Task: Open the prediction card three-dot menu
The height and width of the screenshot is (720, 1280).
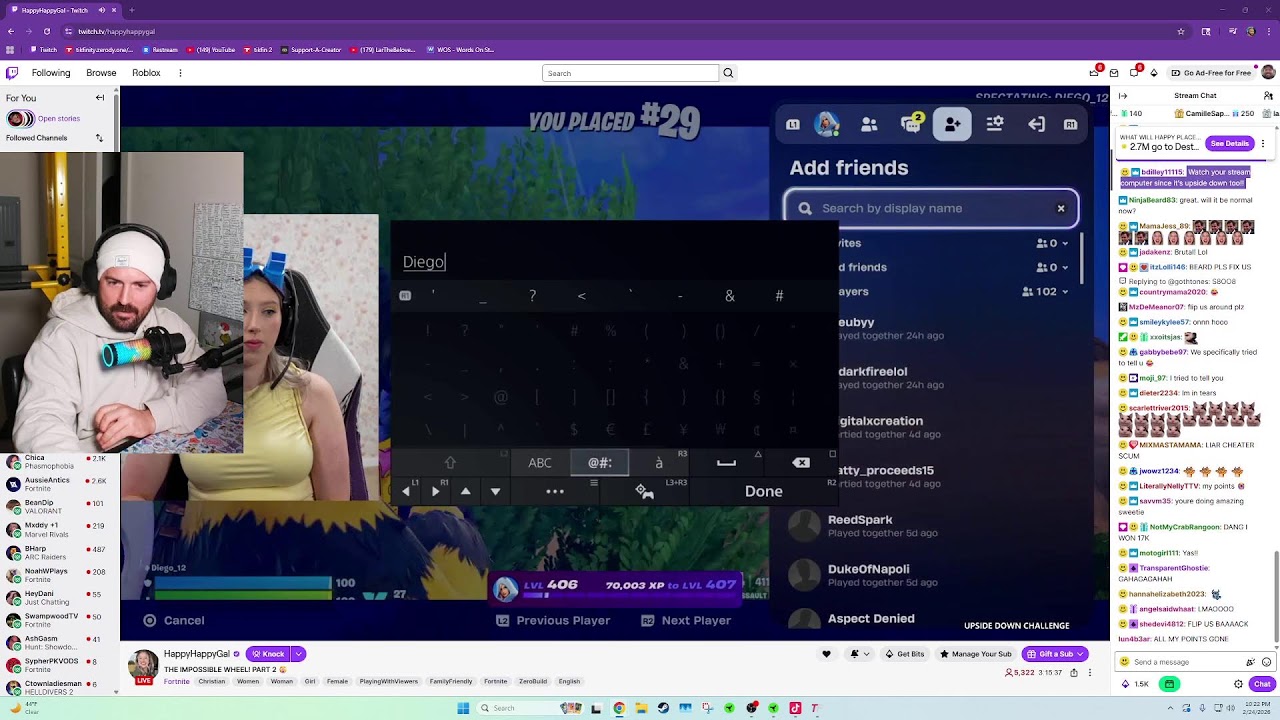Action: [1264, 143]
